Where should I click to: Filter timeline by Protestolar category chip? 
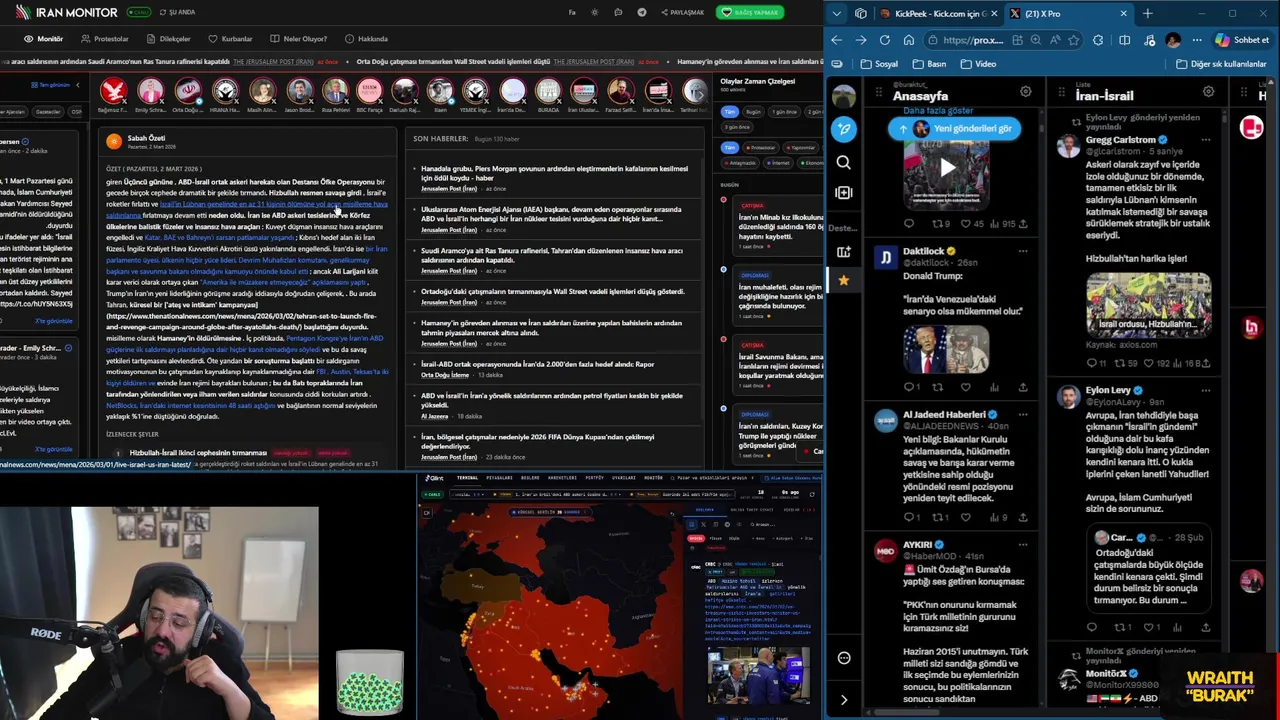click(x=761, y=147)
